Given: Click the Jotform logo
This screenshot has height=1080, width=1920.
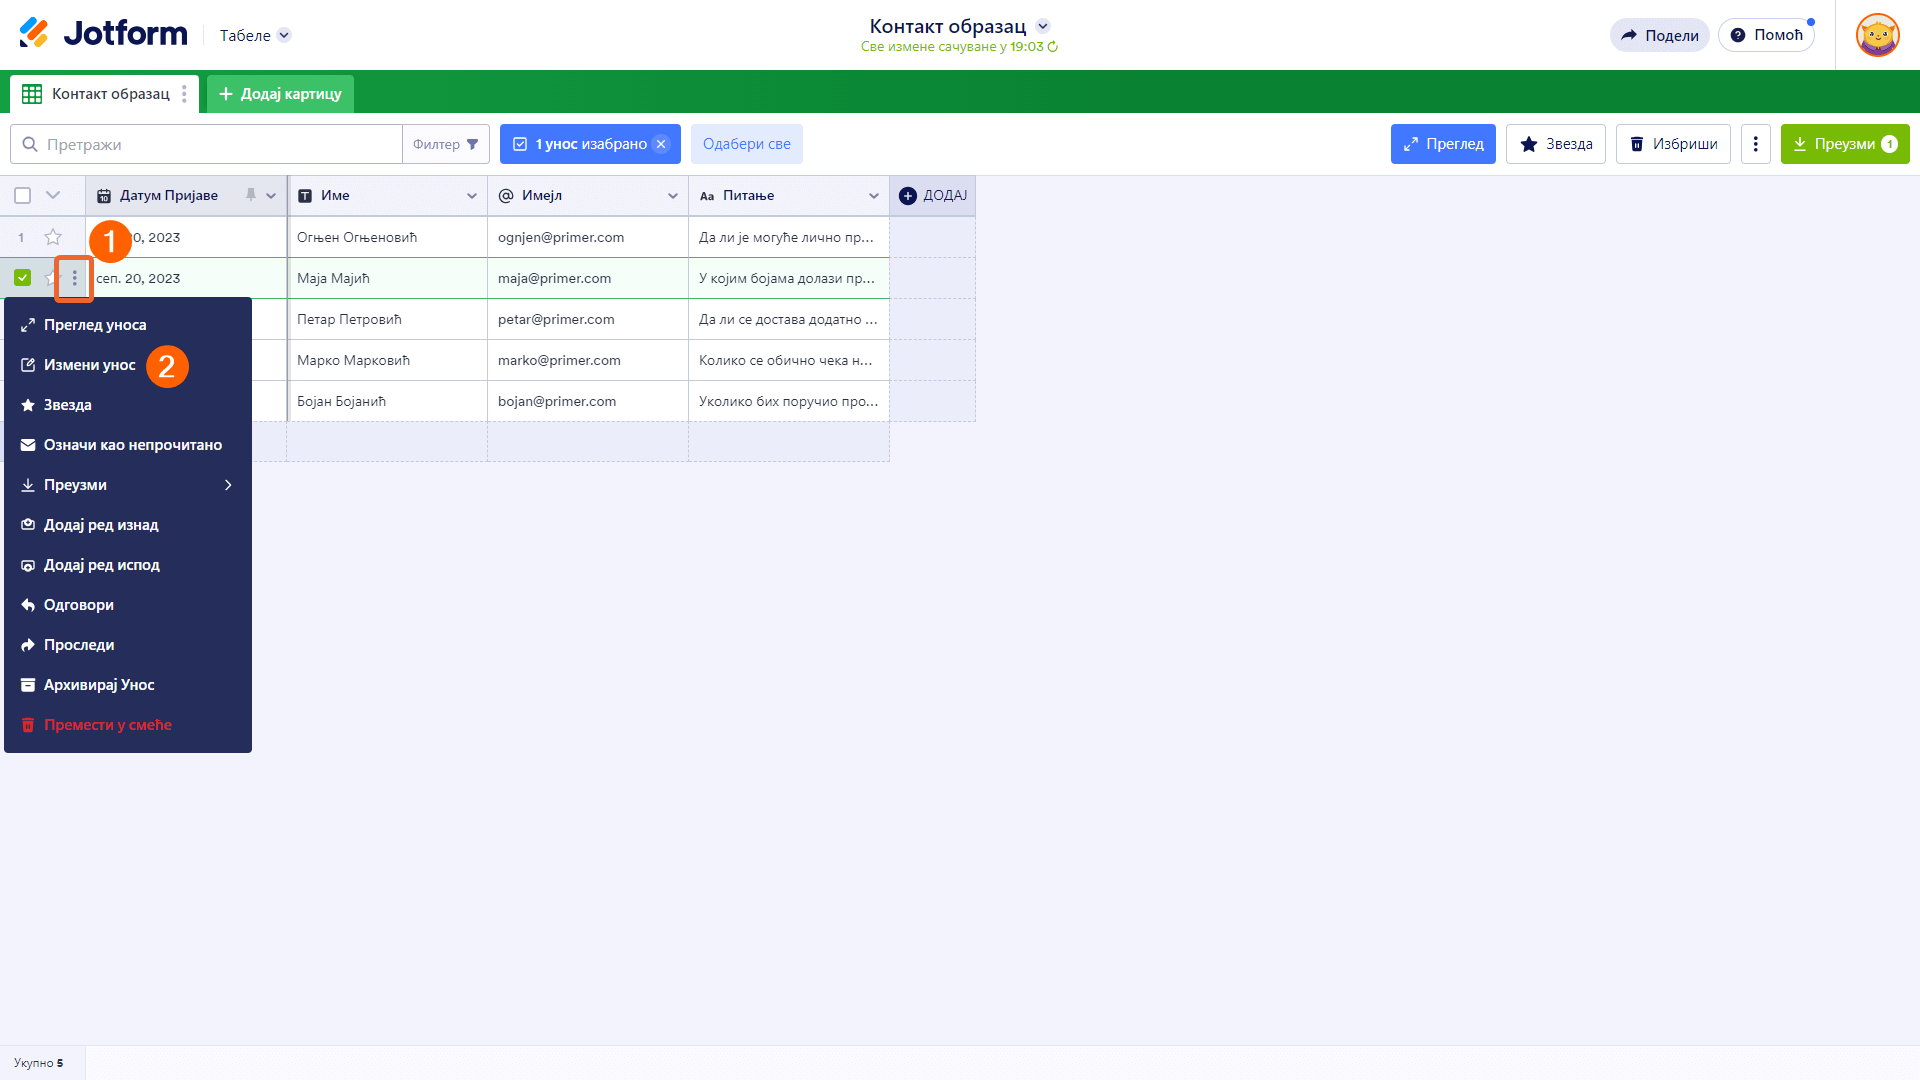Looking at the screenshot, I should point(103,34).
